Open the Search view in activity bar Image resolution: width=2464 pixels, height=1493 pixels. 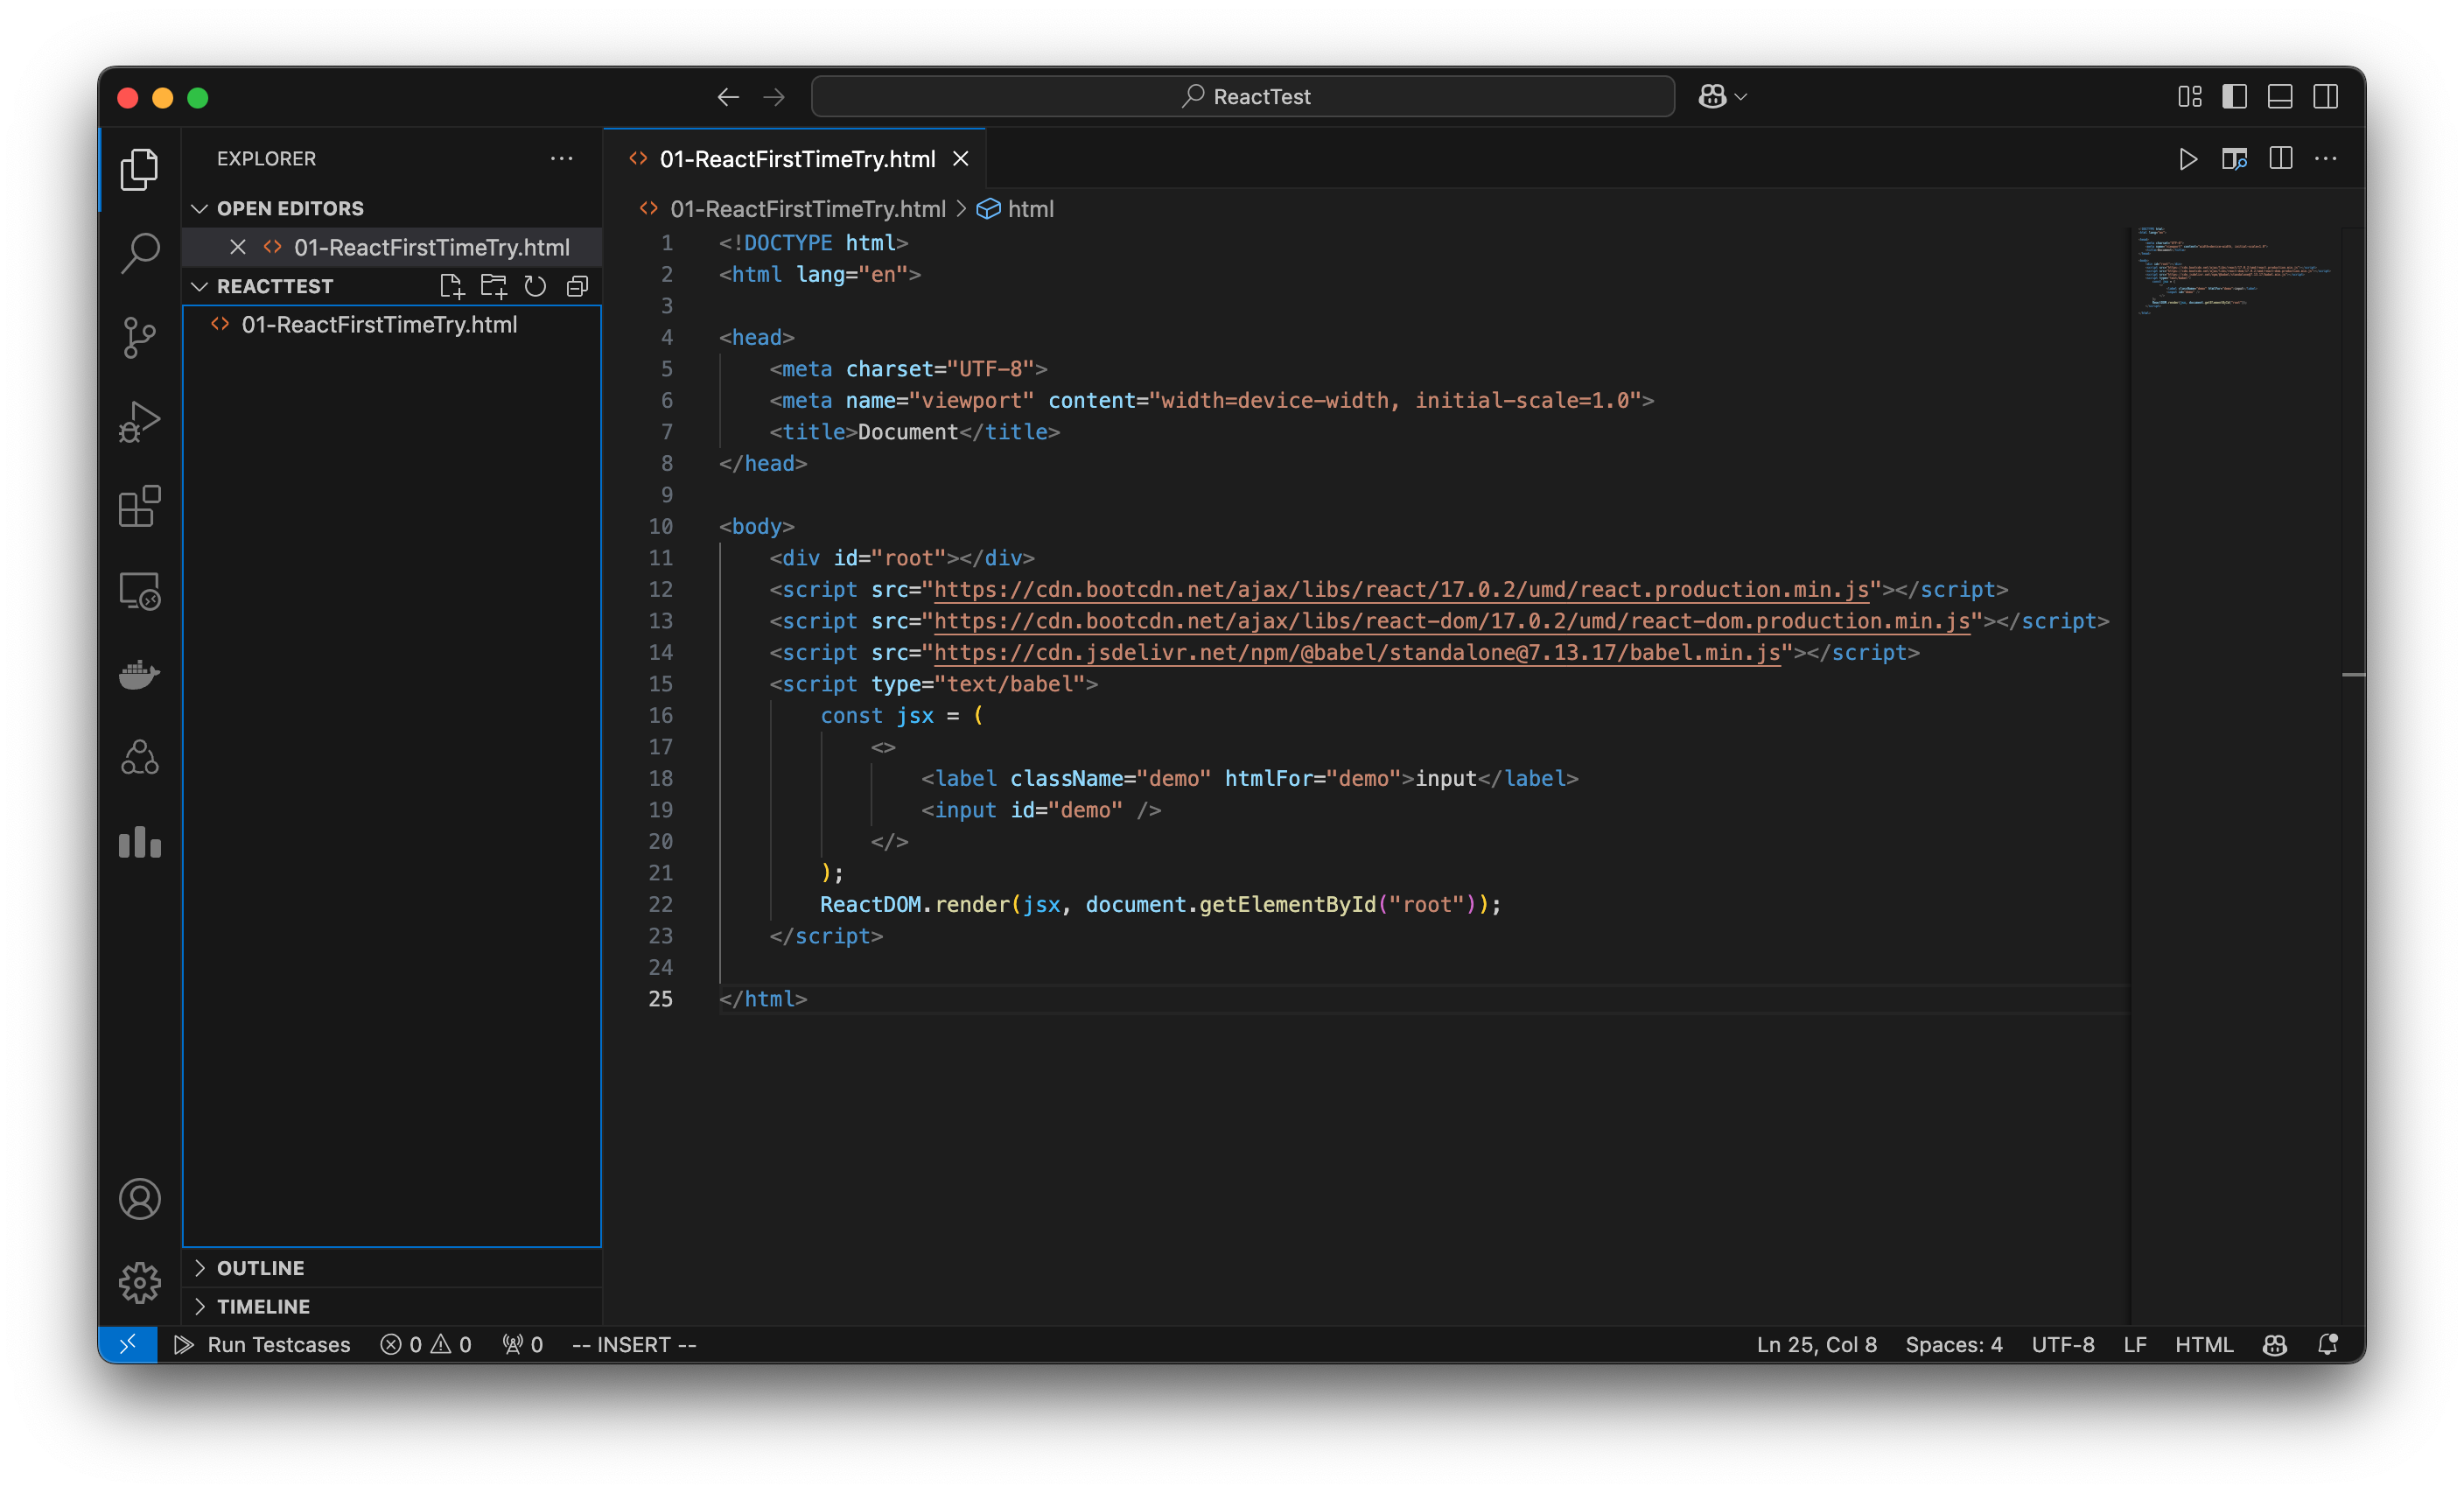tap(139, 253)
